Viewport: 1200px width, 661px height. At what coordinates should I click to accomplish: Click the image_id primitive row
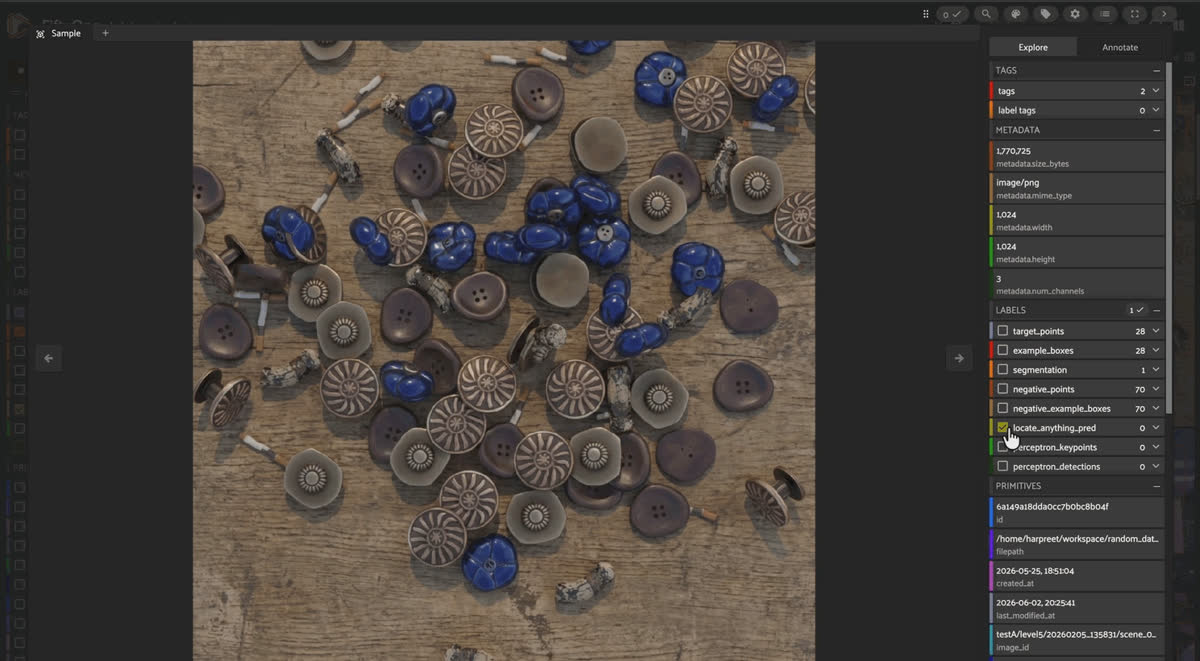(x=1077, y=640)
